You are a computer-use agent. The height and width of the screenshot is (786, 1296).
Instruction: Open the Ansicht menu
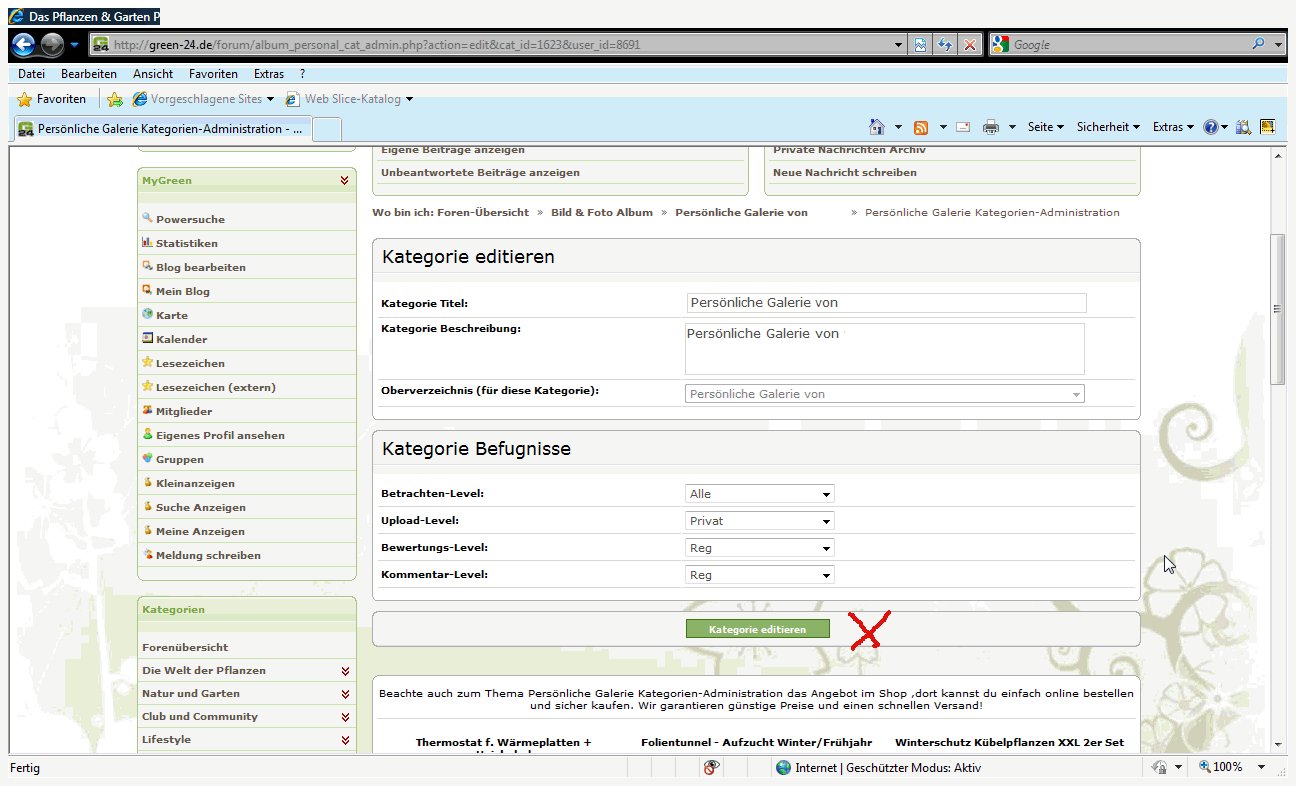coord(153,74)
